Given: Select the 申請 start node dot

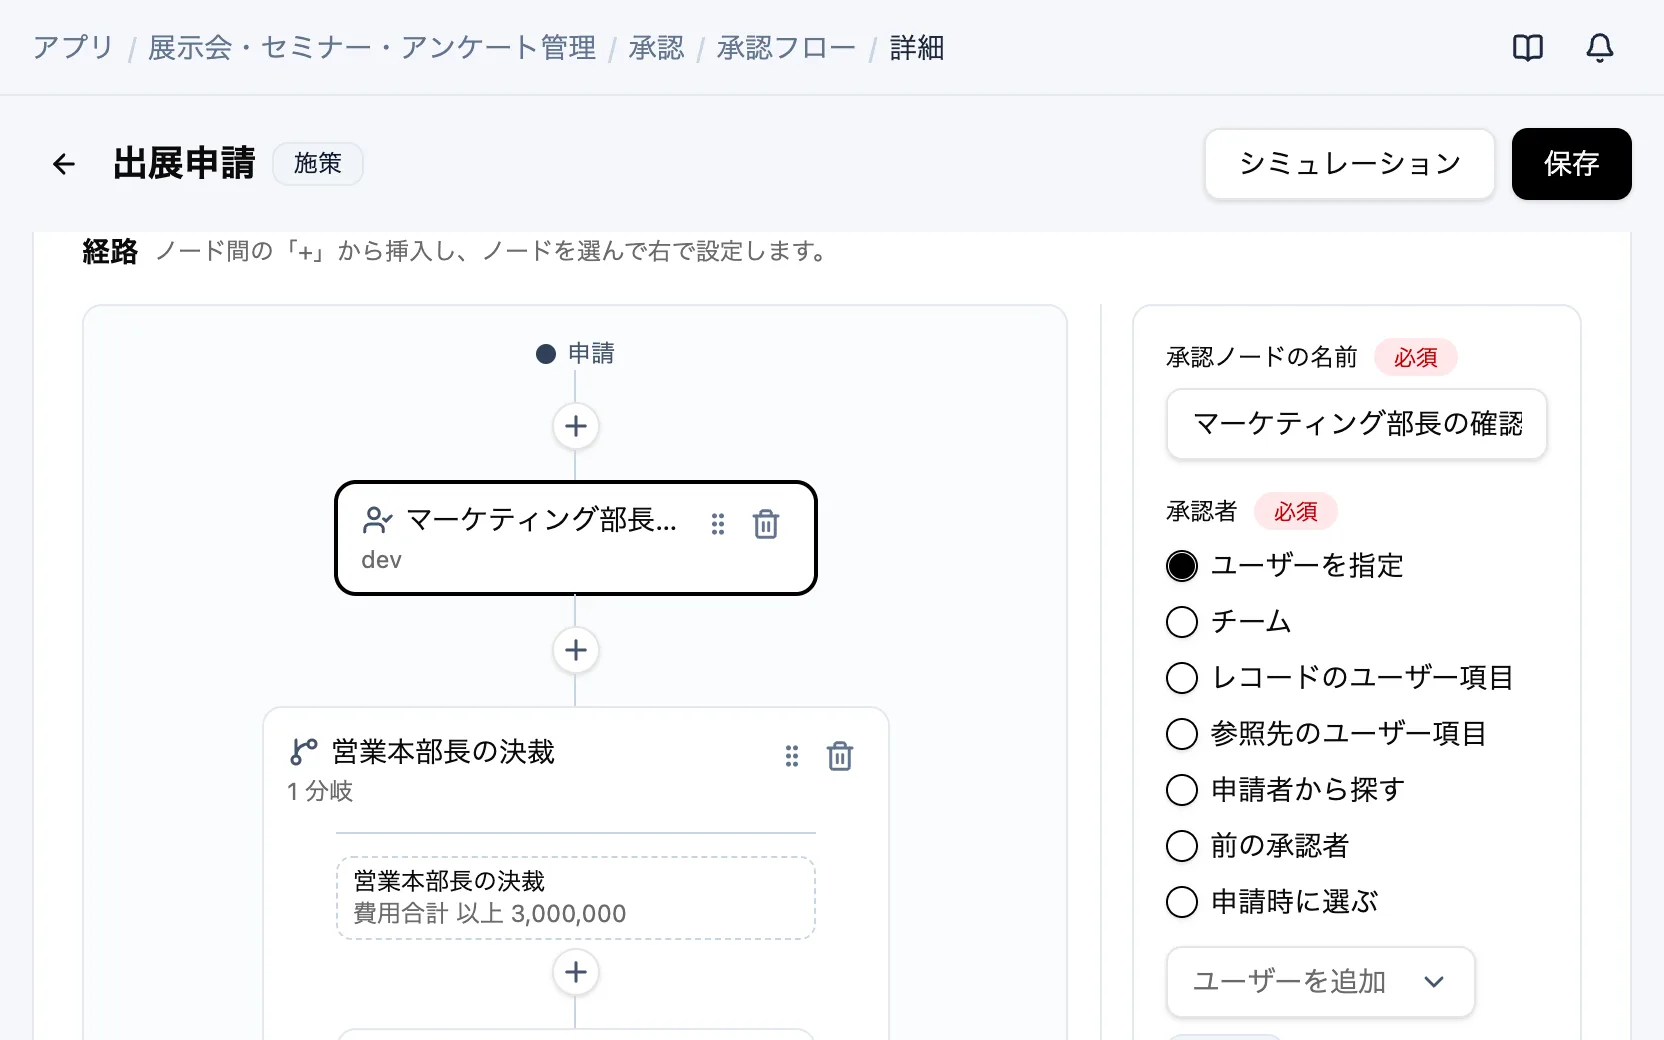Looking at the screenshot, I should click(546, 354).
